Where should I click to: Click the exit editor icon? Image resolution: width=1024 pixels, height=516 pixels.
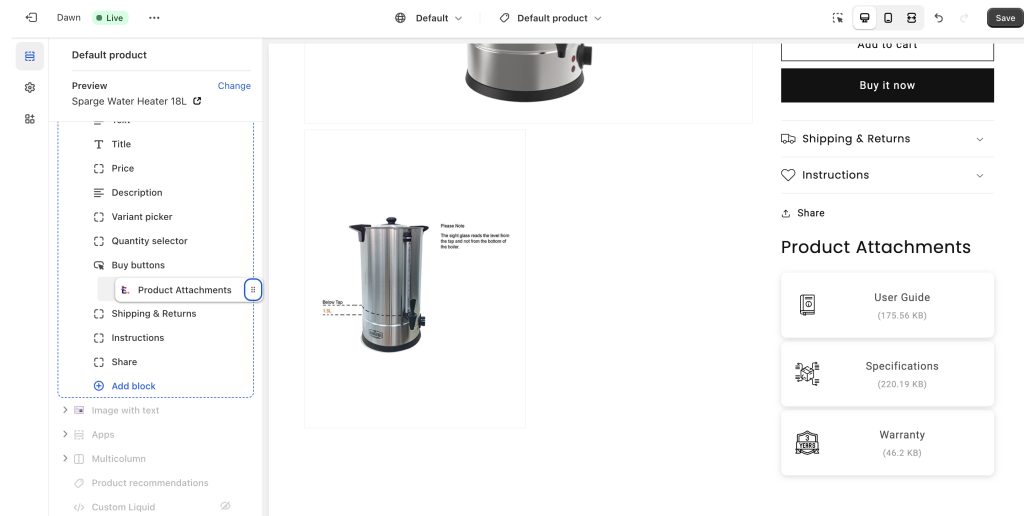pyautogui.click(x=31, y=18)
